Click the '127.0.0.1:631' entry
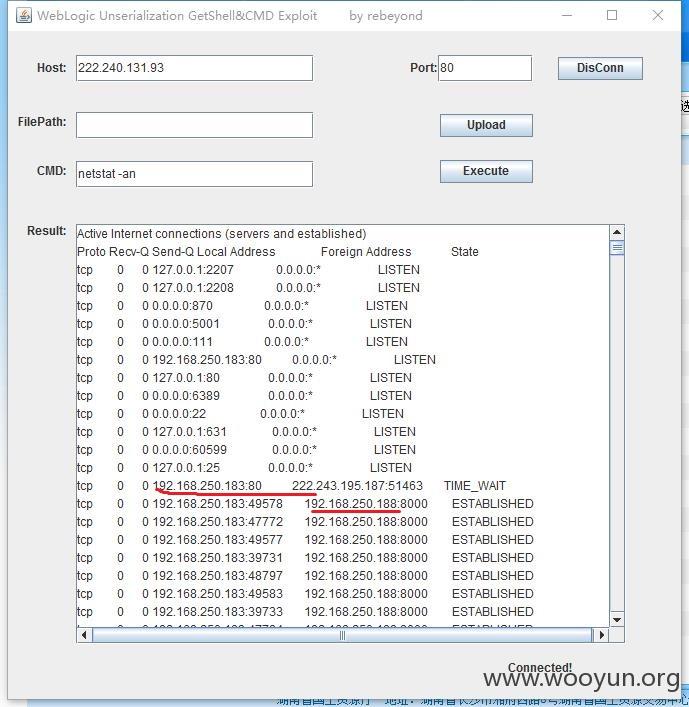The width and height of the screenshot is (689, 707). 189,432
